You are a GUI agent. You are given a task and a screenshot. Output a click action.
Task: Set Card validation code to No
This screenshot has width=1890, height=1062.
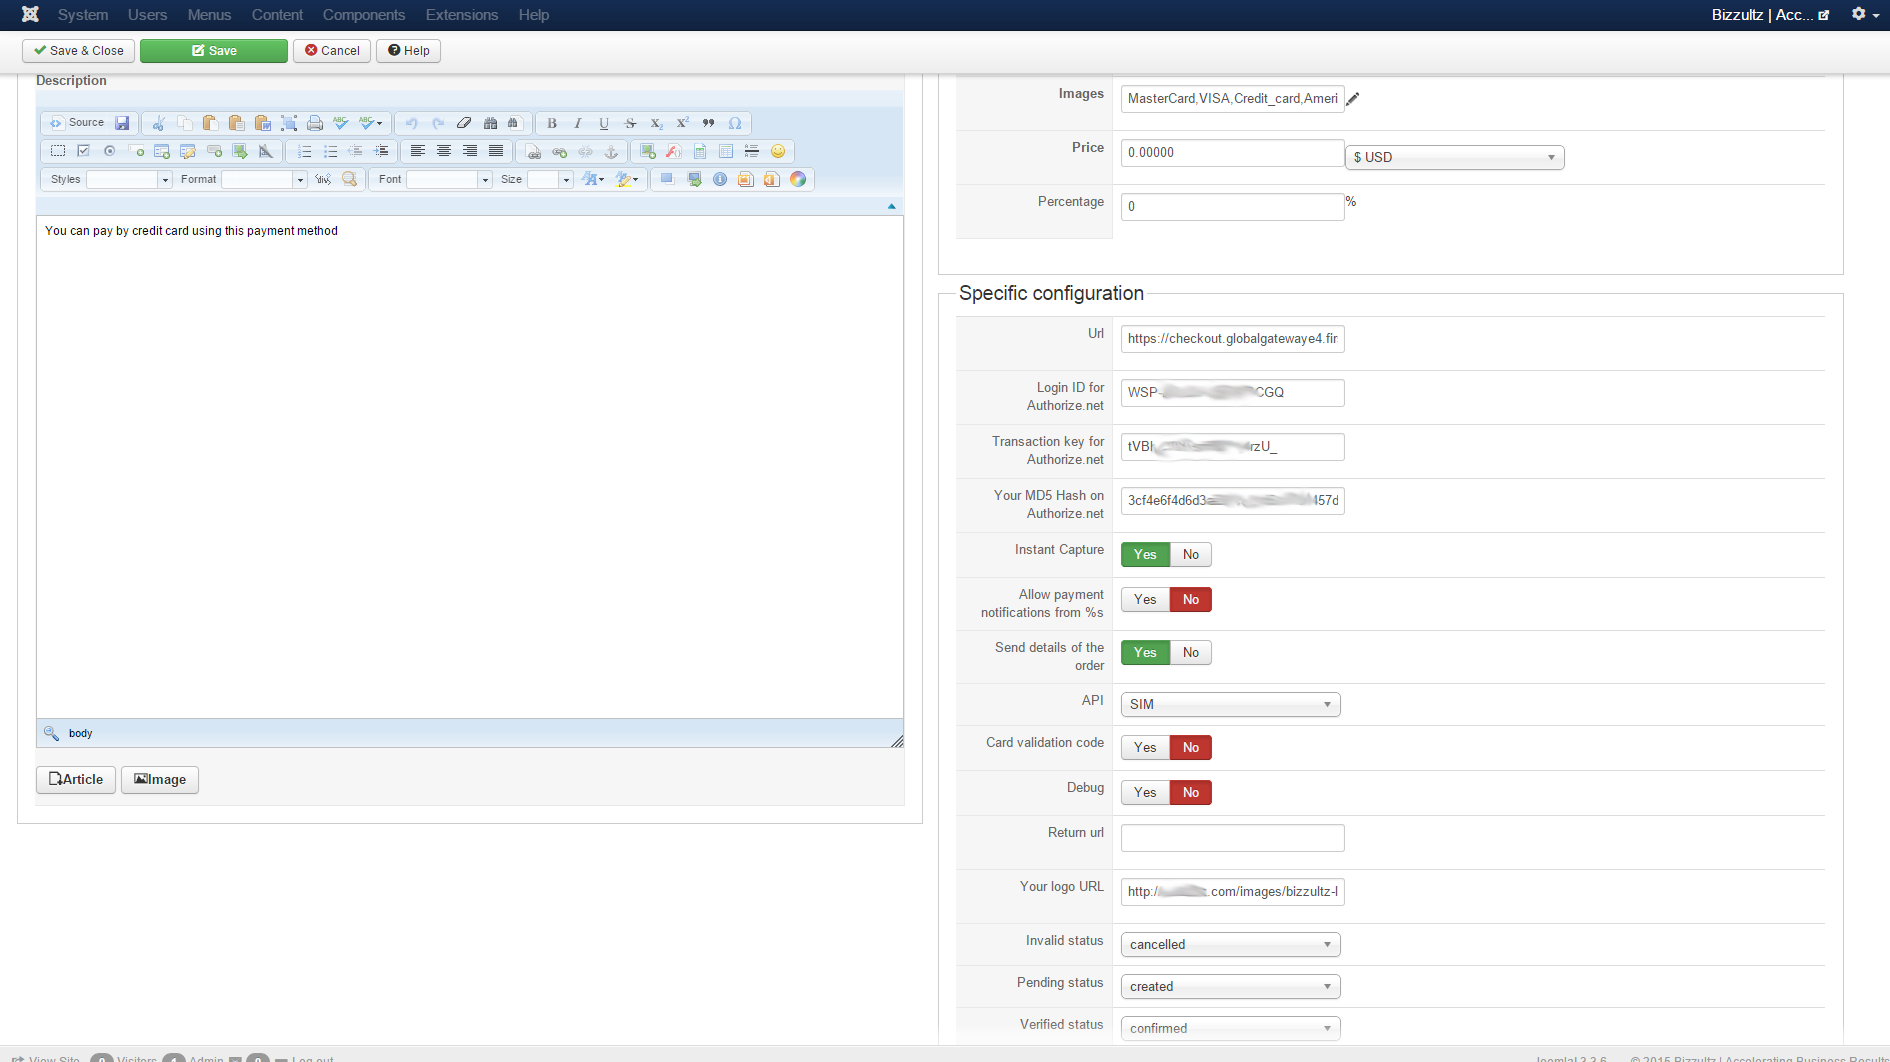(x=1191, y=748)
